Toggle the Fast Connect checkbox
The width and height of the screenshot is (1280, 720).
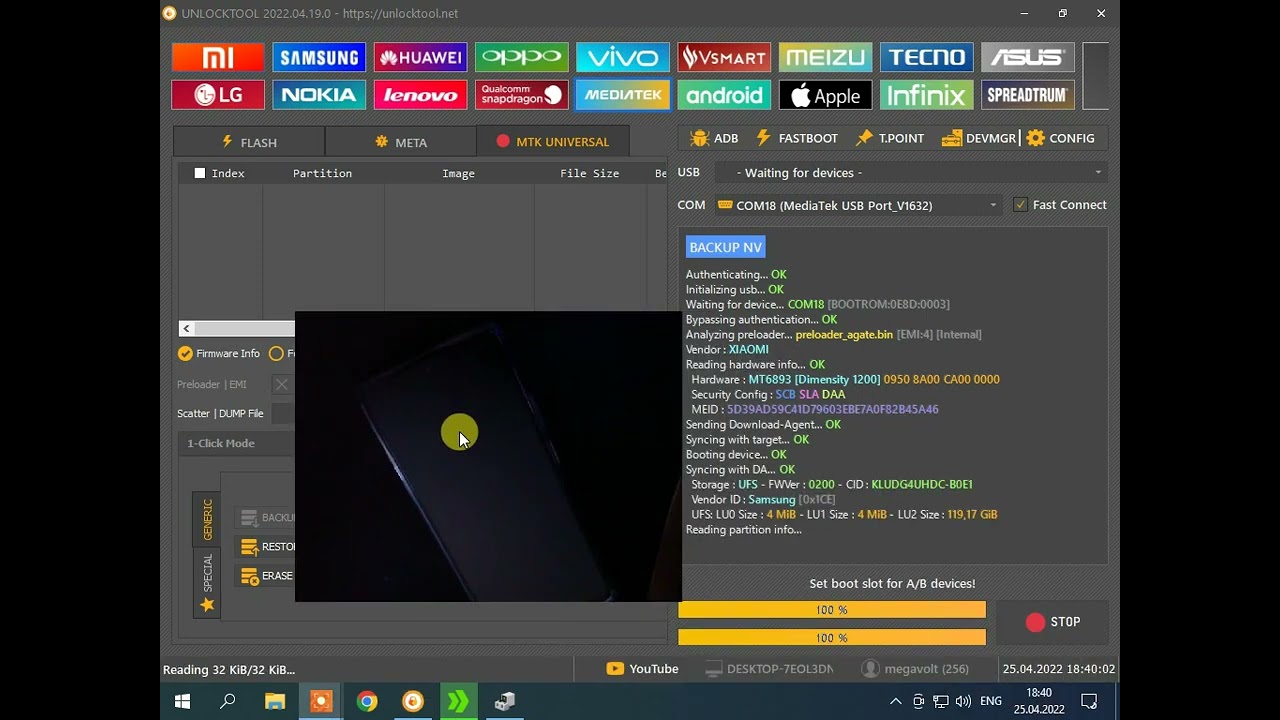click(x=1020, y=205)
